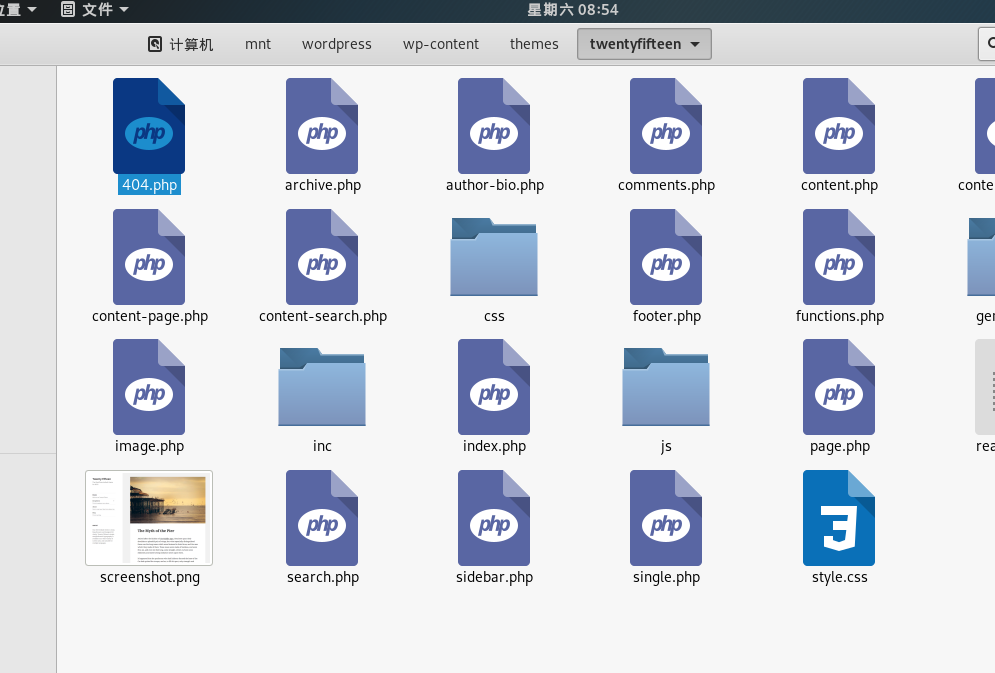Screen dimensions: 995x673
Task: Navigate to the wordpress folder in path bar
Action: (x=336, y=44)
